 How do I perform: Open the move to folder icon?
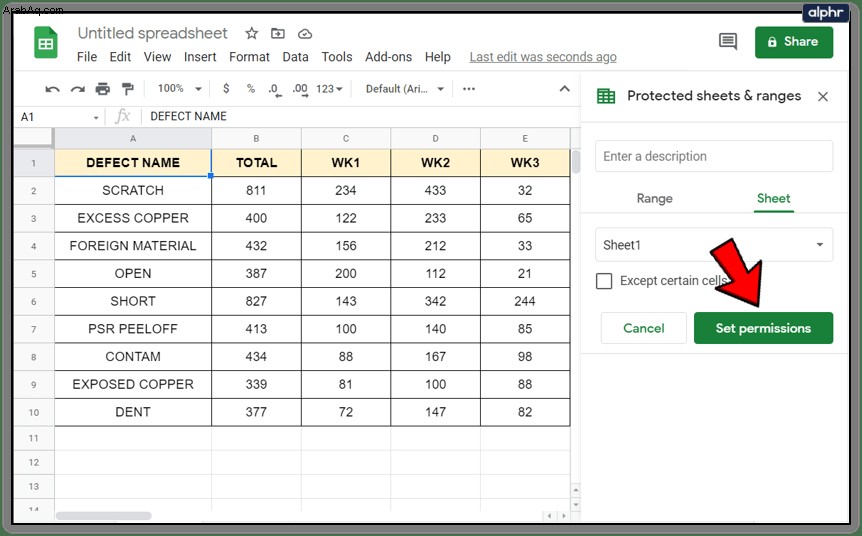point(278,34)
